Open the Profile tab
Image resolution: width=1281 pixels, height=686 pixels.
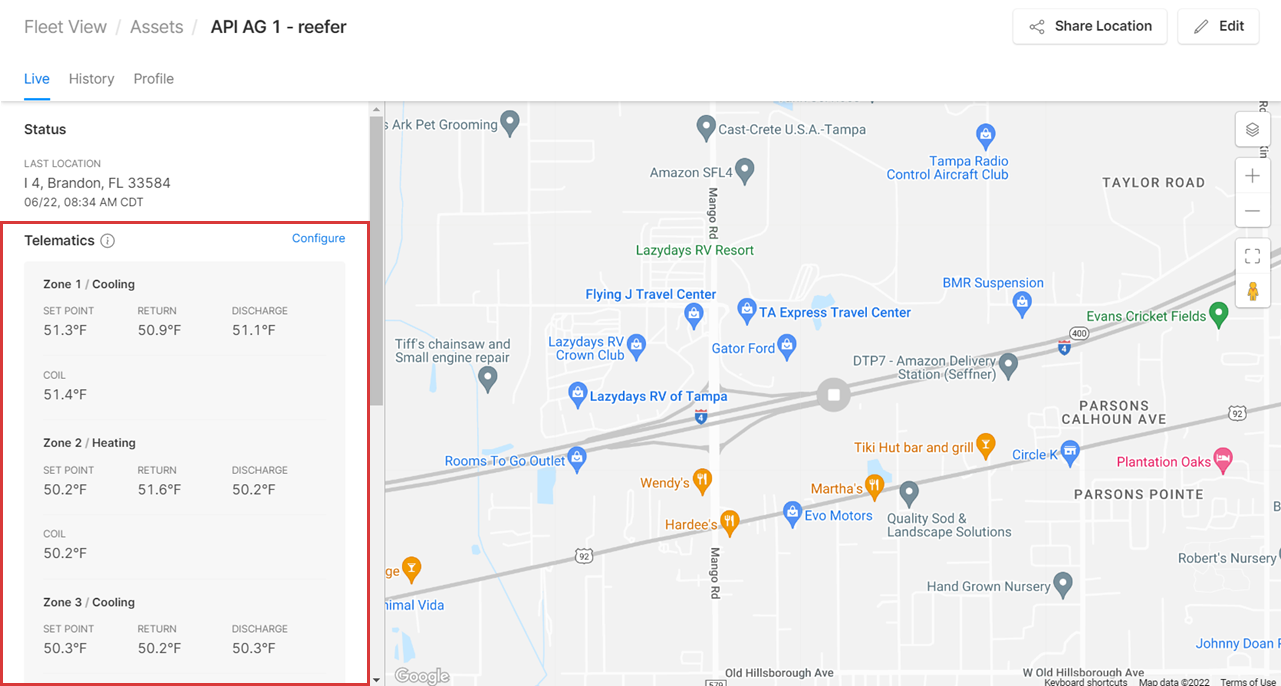coord(154,79)
